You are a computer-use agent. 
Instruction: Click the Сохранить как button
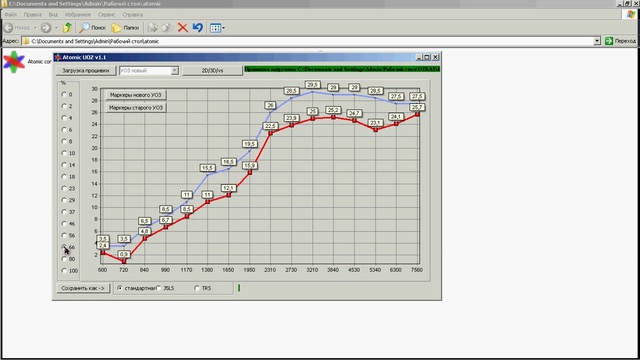tap(83, 288)
